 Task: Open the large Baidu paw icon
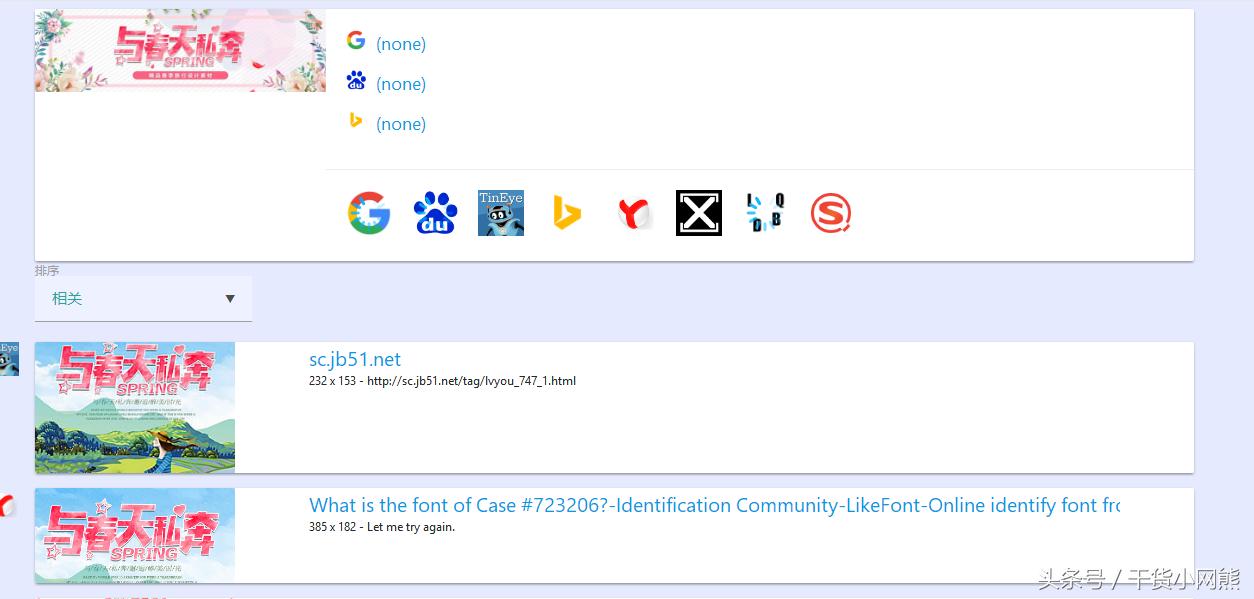(x=435, y=213)
